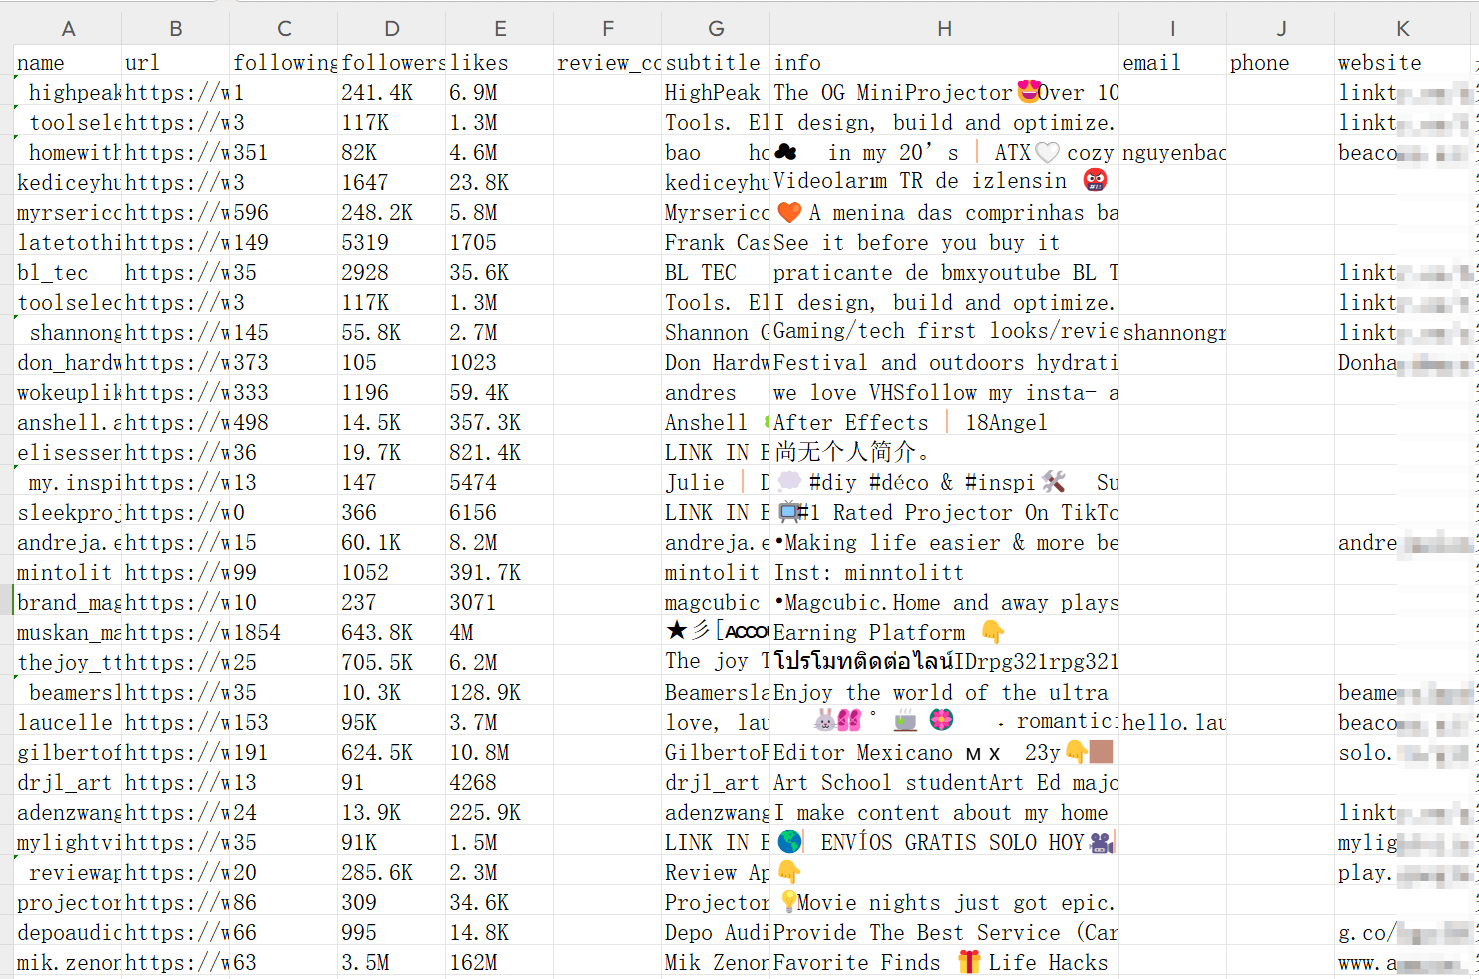Select the kediceyhu name cell
Screen dimensions: 1479x979
click(68, 182)
